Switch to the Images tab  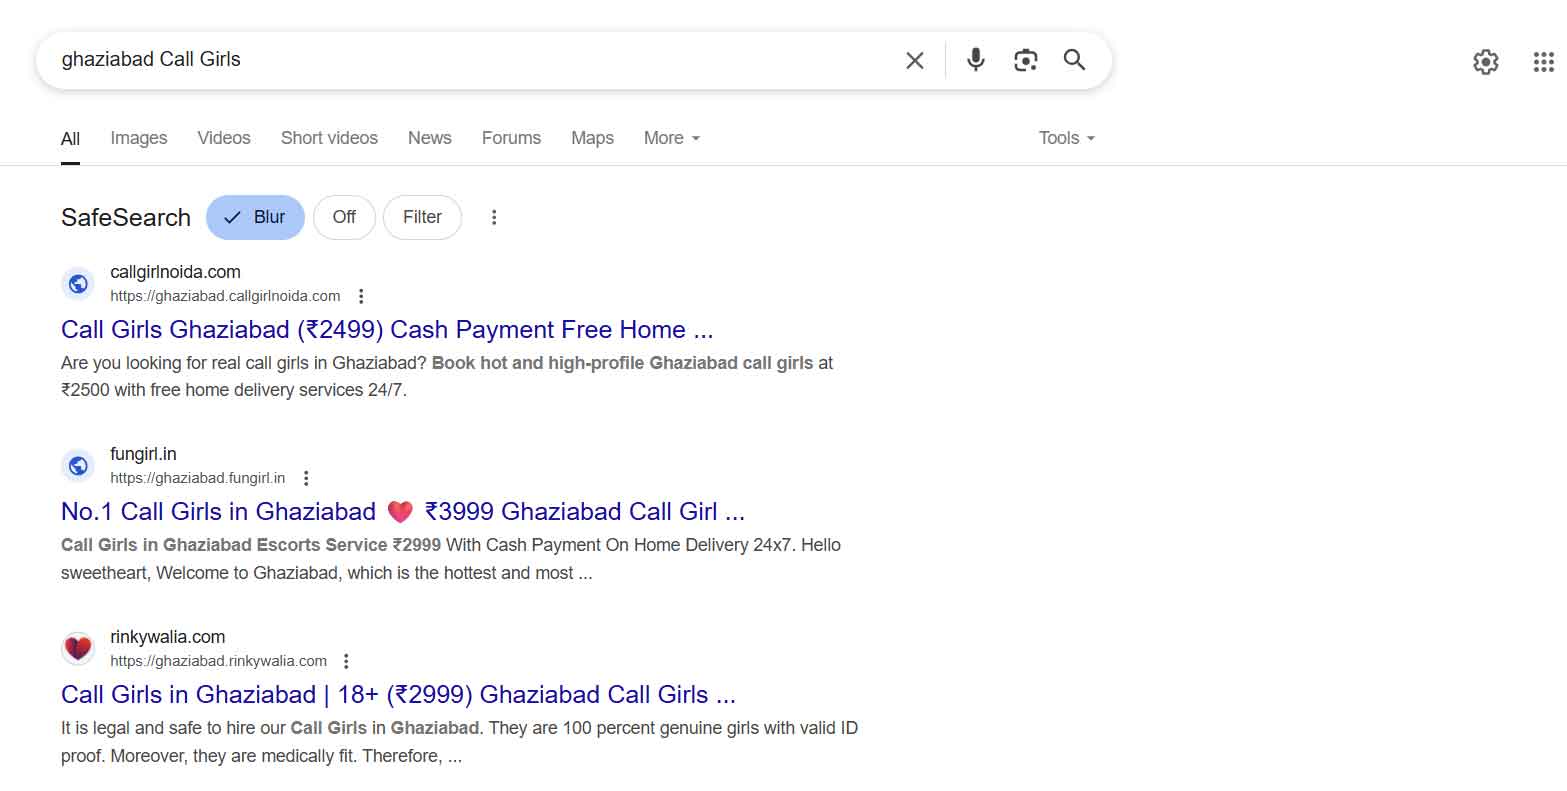(x=139, y=138)
